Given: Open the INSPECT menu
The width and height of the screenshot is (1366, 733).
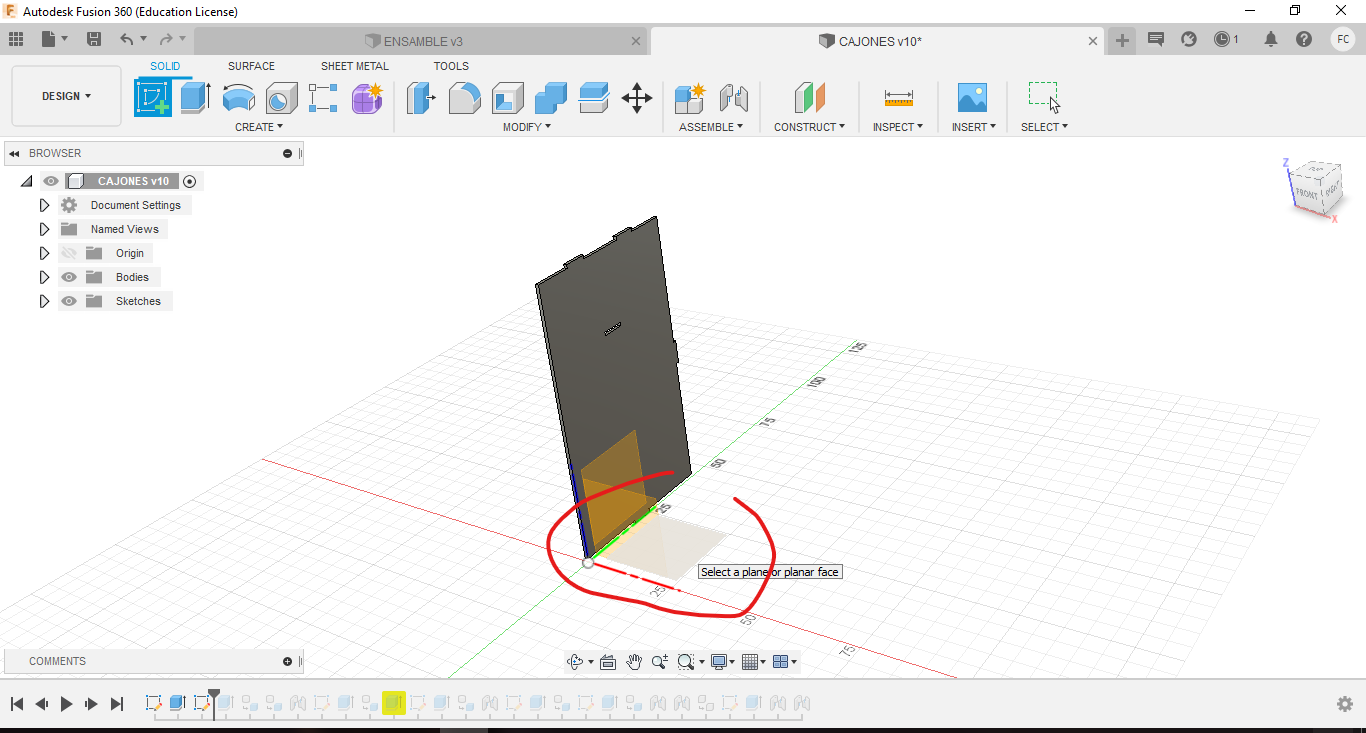Looking at the screenshot, I should click(898, 127).
